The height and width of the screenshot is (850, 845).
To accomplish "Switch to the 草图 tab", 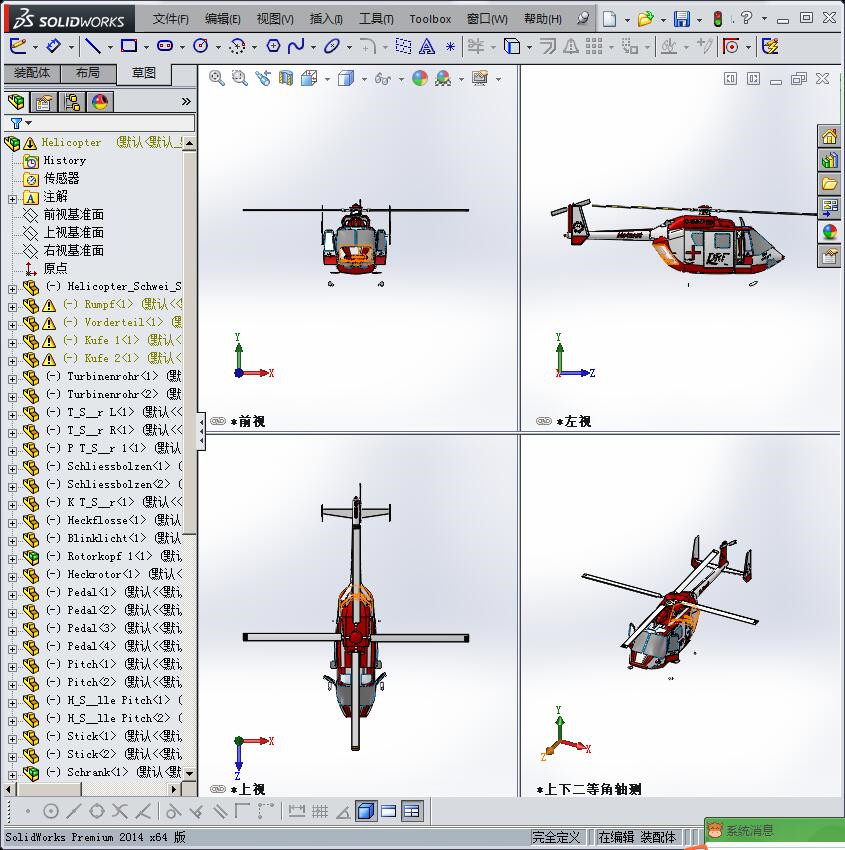I will pyautogui.click(x=144, y=74).
